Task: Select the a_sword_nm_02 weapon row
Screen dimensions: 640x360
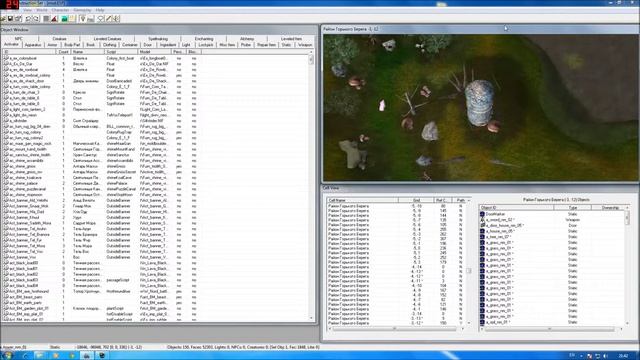Action: tap(551, 220)
